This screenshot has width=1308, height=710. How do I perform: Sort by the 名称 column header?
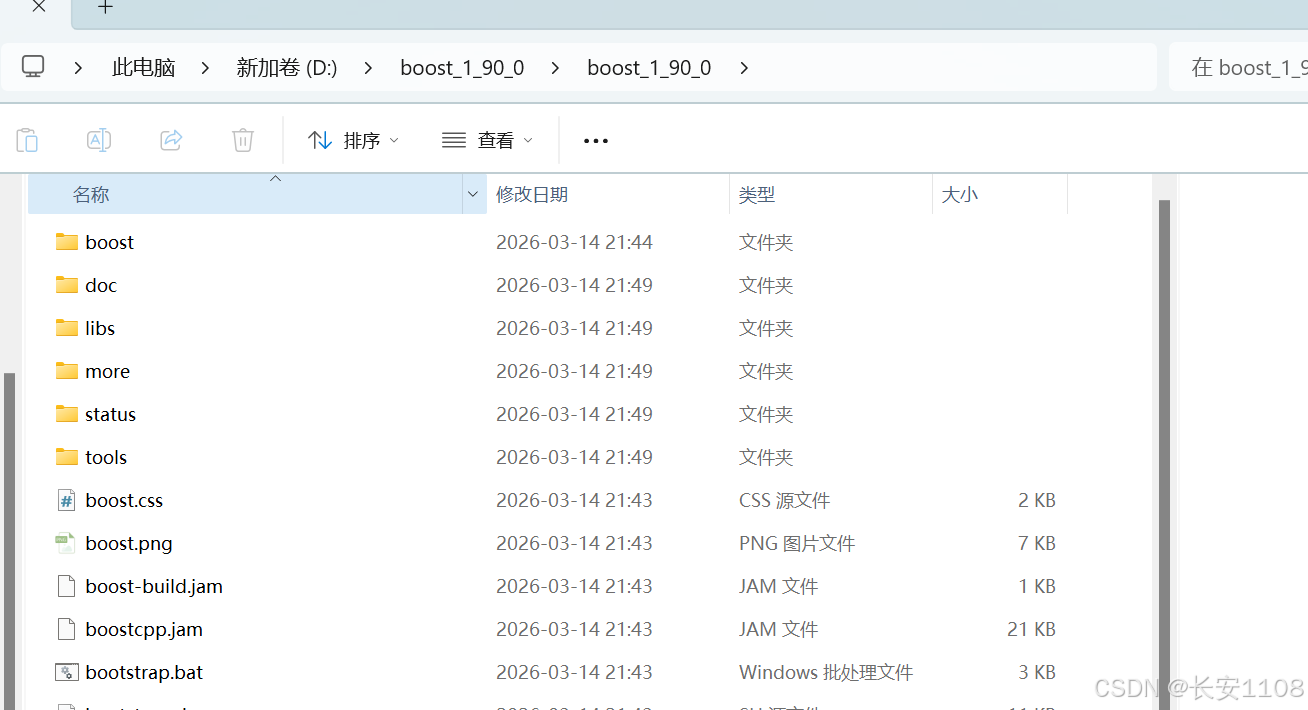[x=245, y=194]
